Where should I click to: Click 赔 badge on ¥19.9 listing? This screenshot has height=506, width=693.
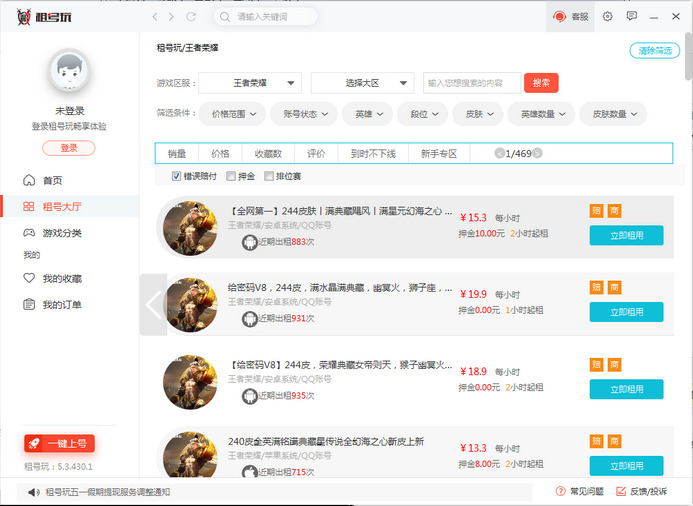pos(597,287)
